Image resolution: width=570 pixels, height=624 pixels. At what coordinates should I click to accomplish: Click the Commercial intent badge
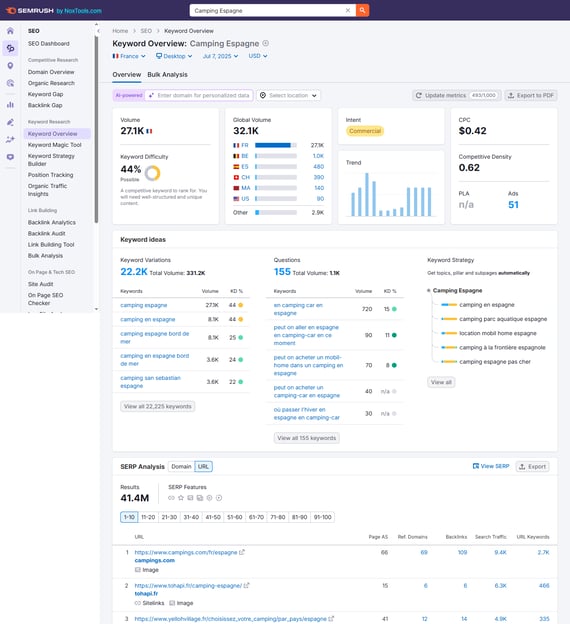coord(365,131)
